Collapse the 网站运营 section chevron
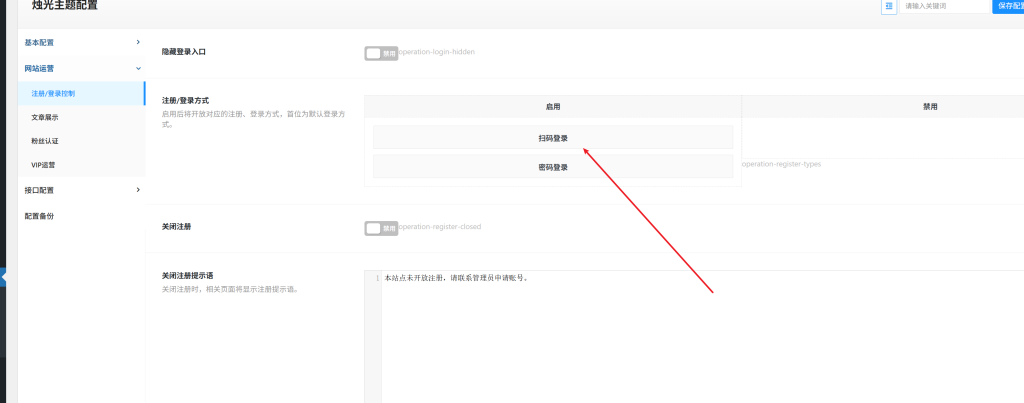Image resolution: width=1024 pixels, height=403 pixels. click(x=138, y=68)
